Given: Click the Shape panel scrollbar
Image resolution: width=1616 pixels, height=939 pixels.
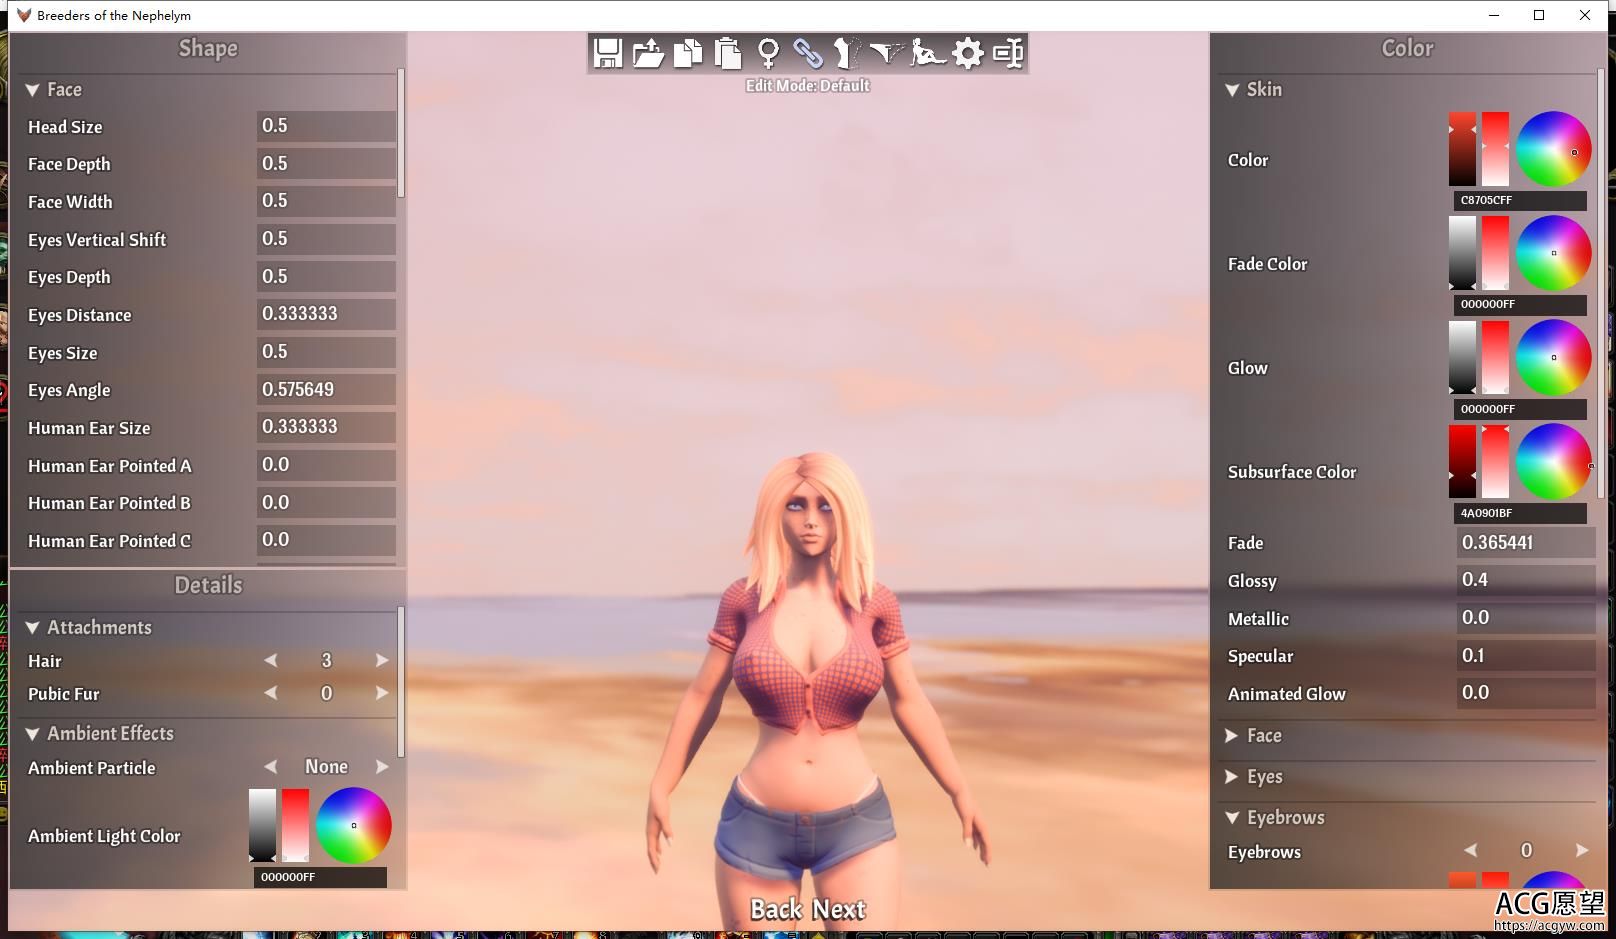Looking at the screenshot, I should (401, 132).
